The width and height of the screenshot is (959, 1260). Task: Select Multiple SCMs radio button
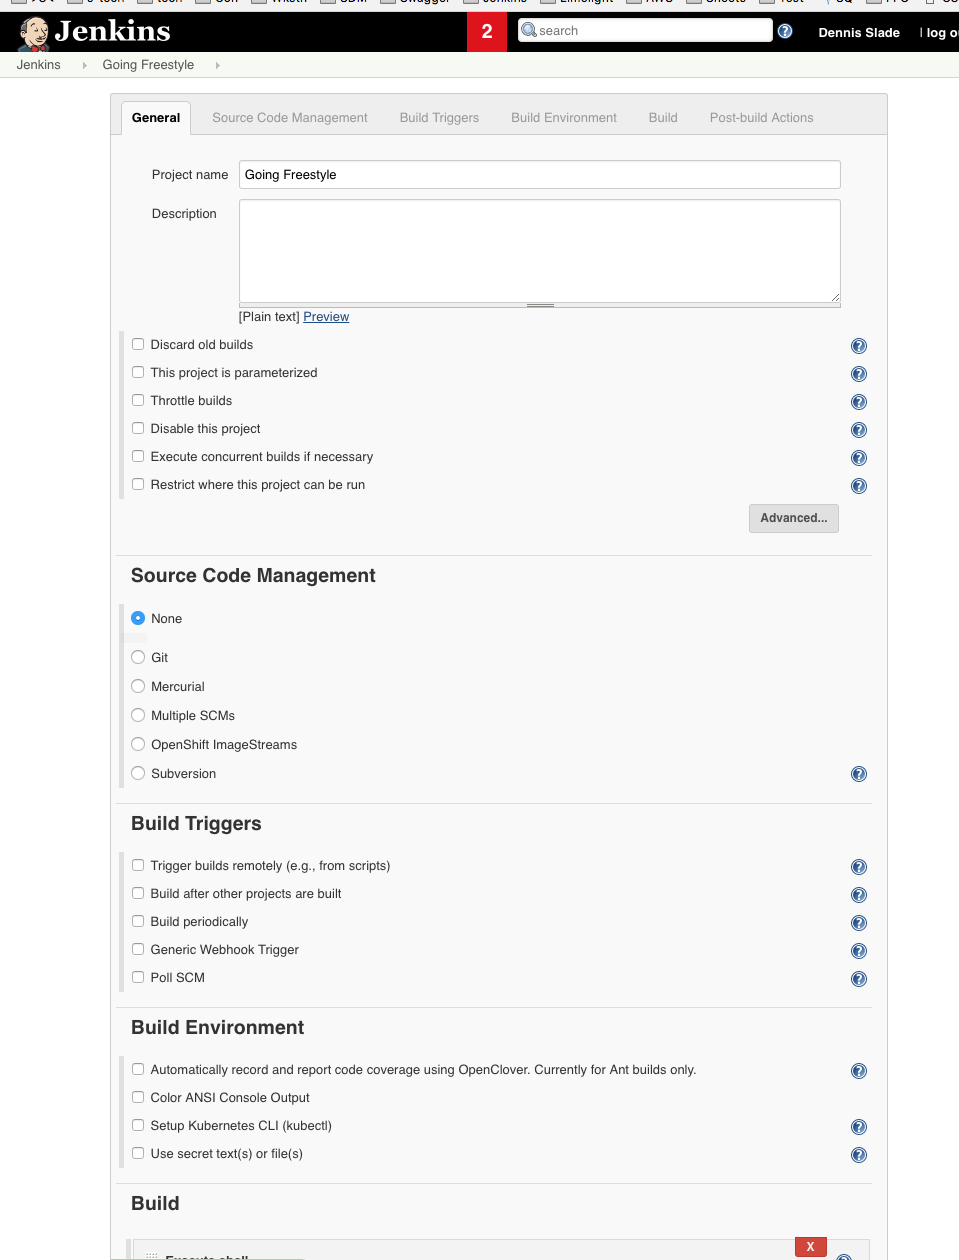tap(138, 715)
